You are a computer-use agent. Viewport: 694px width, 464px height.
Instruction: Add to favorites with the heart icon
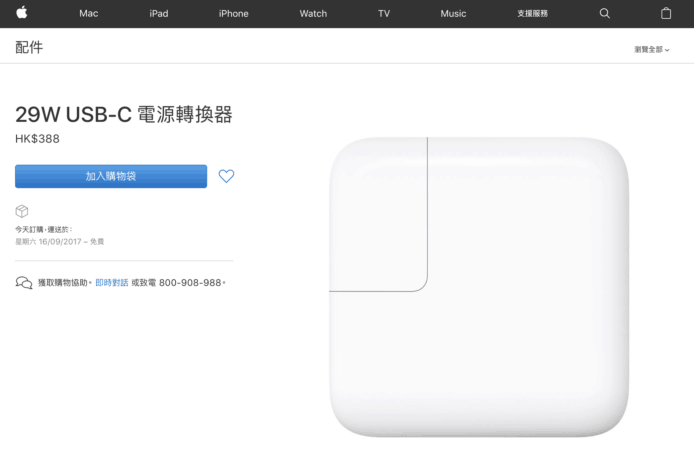click(226, 176)
